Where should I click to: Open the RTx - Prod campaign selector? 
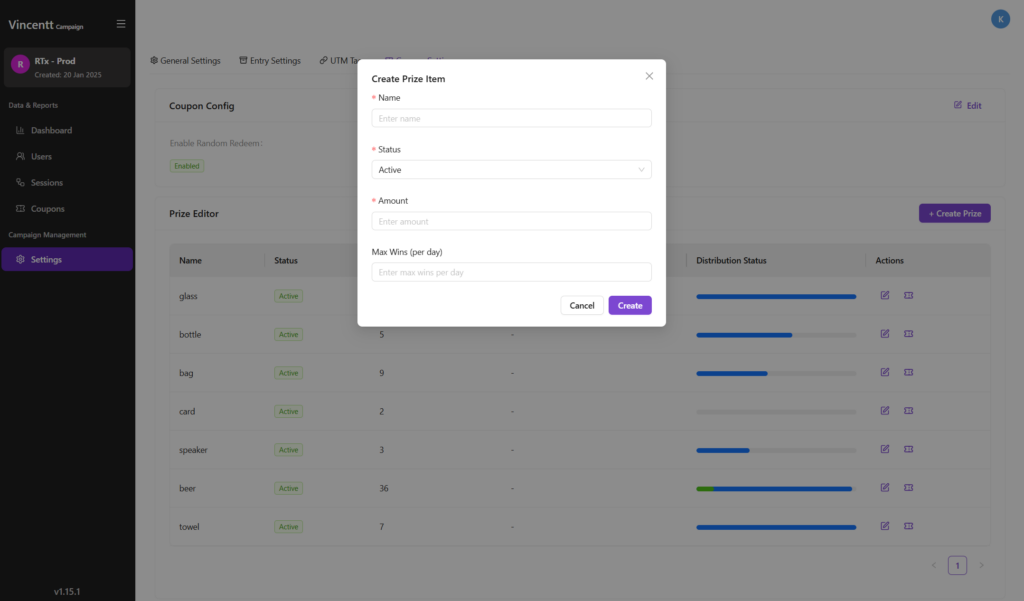click(67, 67)
